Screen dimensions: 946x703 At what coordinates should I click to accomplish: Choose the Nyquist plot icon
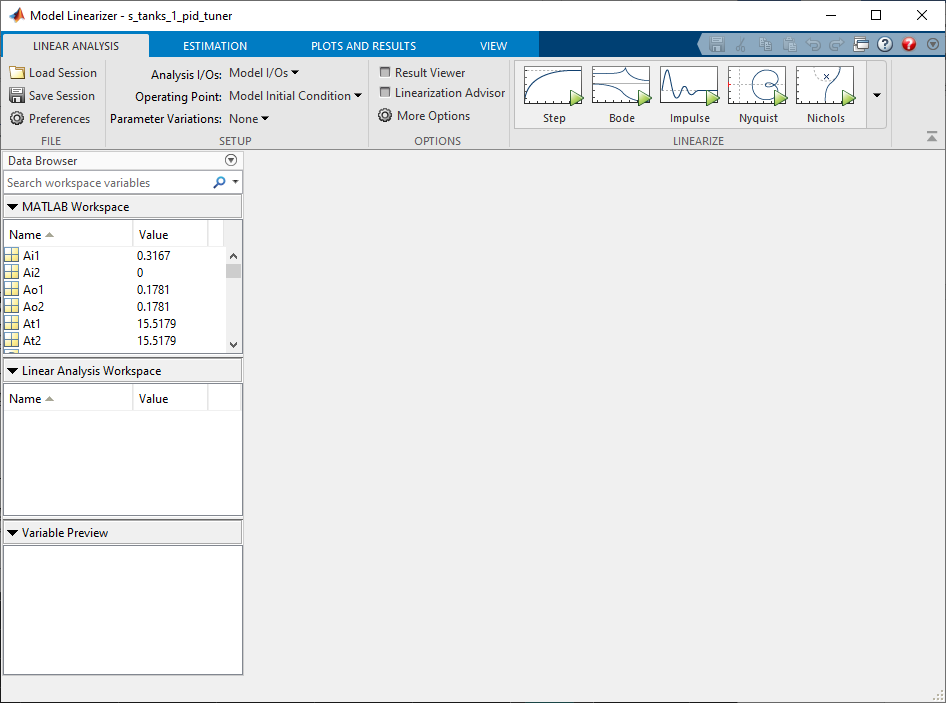(x=757, y=86)
